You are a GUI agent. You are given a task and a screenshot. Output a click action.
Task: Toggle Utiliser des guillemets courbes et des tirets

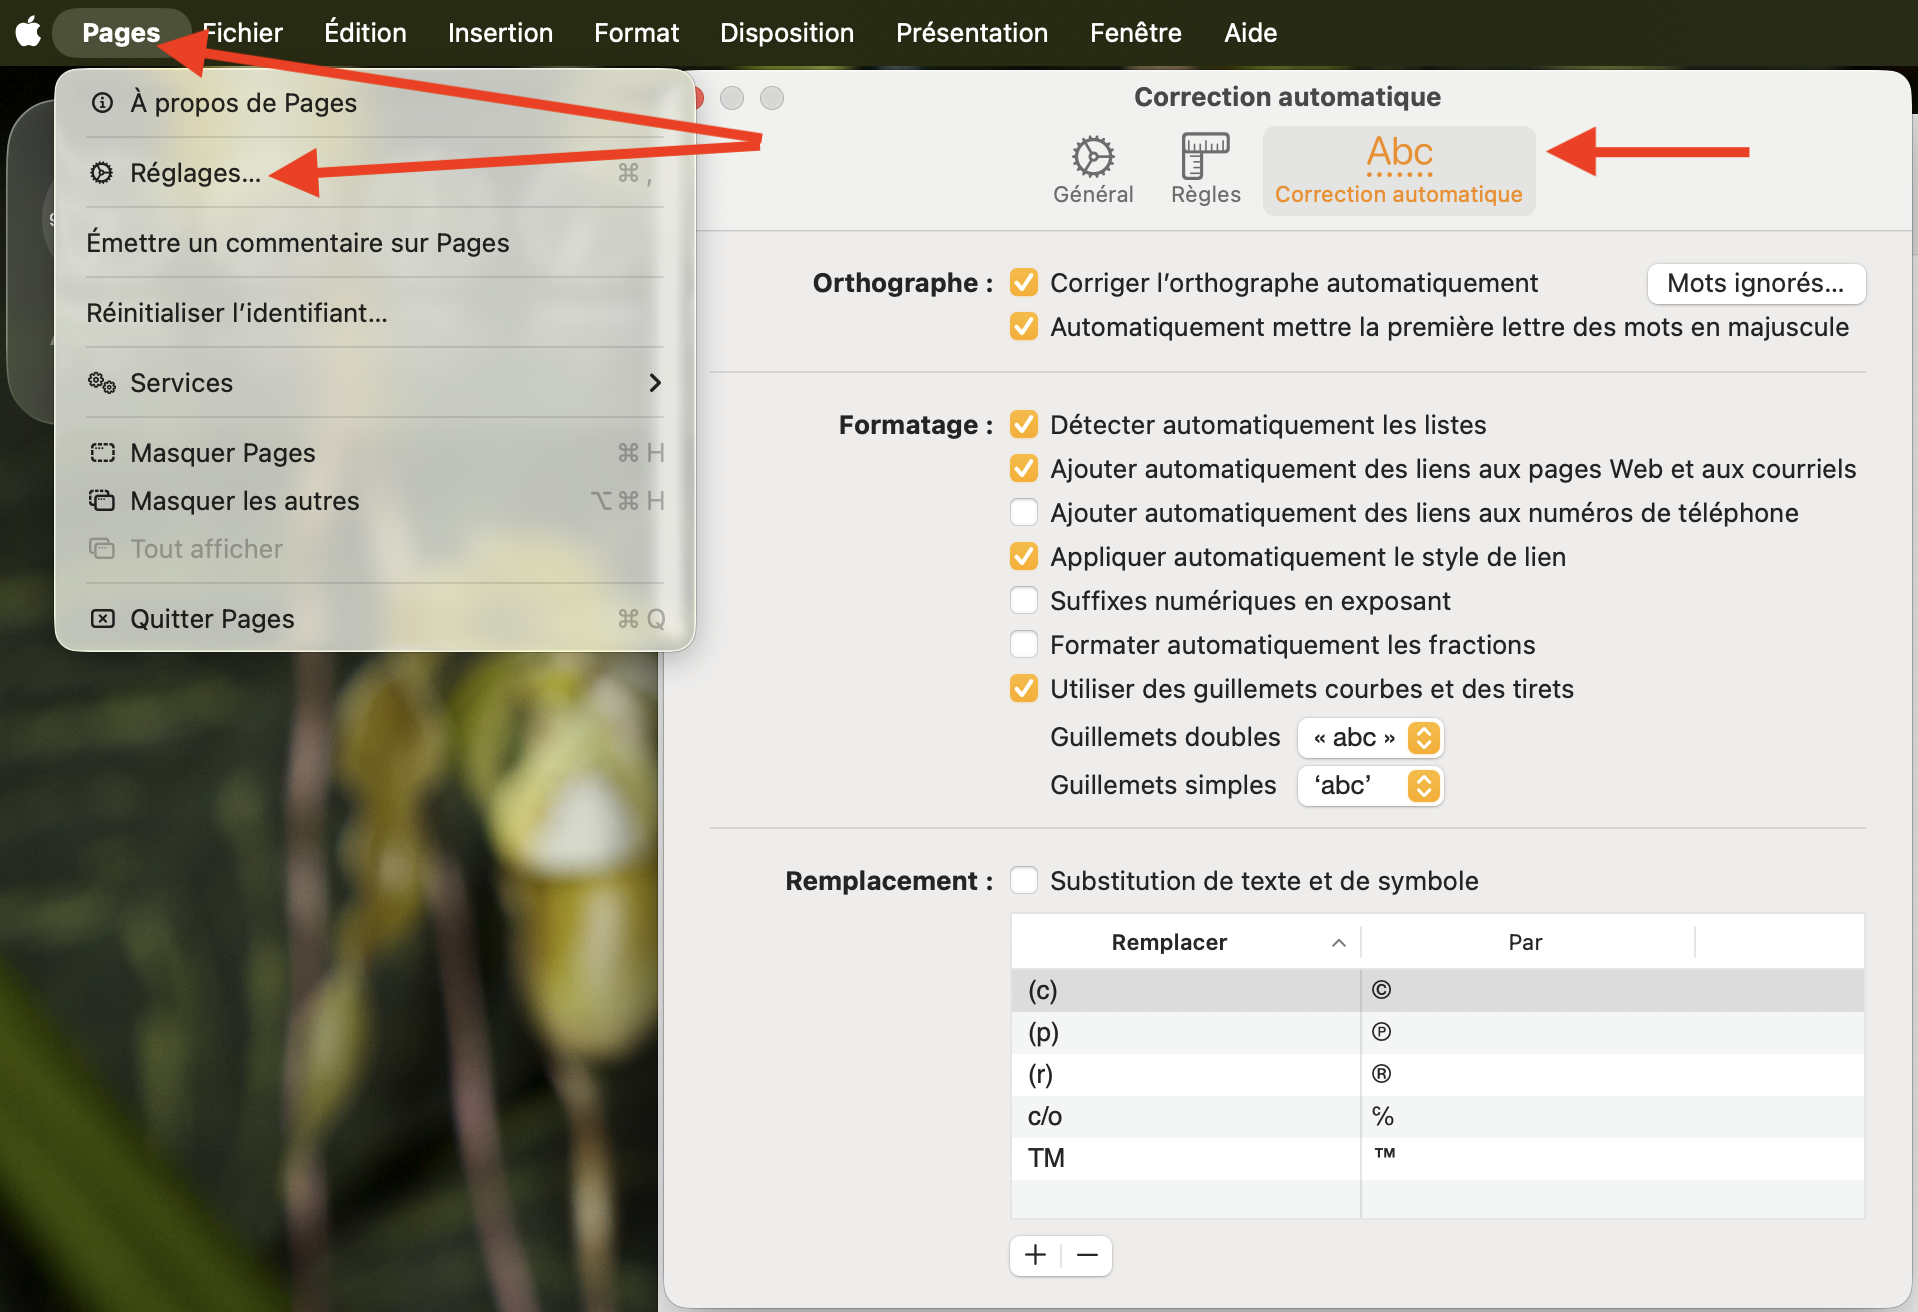point(1023,689)
